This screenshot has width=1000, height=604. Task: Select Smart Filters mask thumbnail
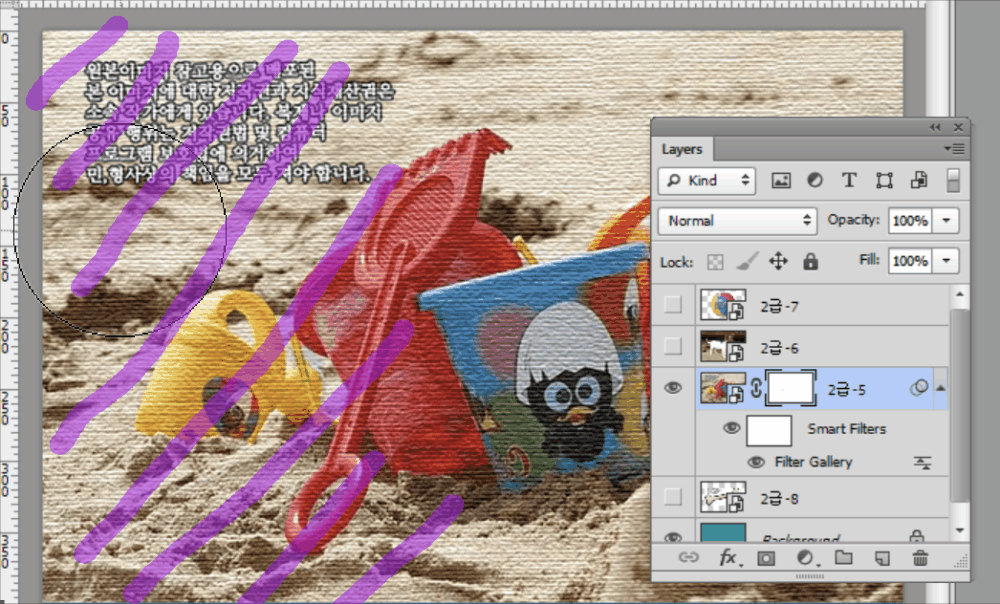tap(769, 431)
